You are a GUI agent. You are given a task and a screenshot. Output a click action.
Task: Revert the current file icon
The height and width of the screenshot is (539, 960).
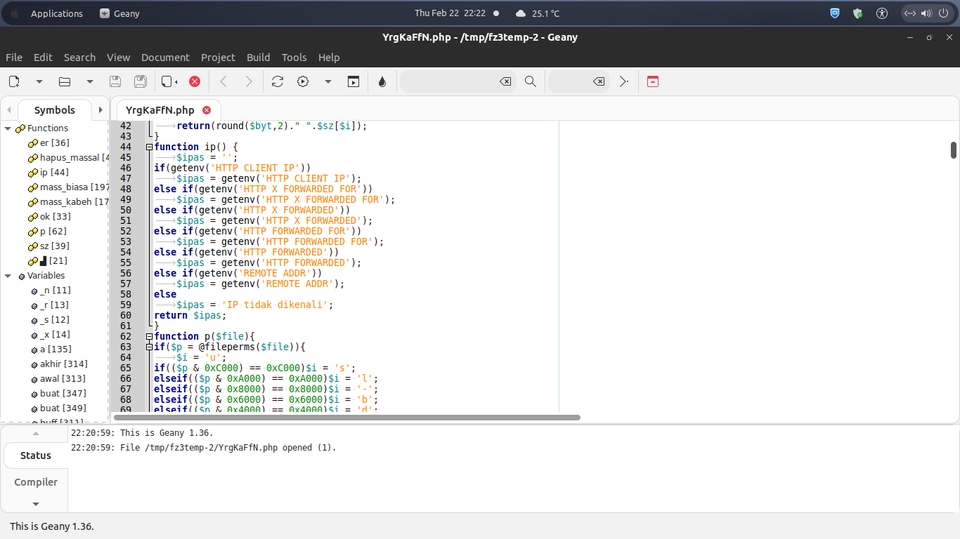pyautogui.click(x=169, y=81)
